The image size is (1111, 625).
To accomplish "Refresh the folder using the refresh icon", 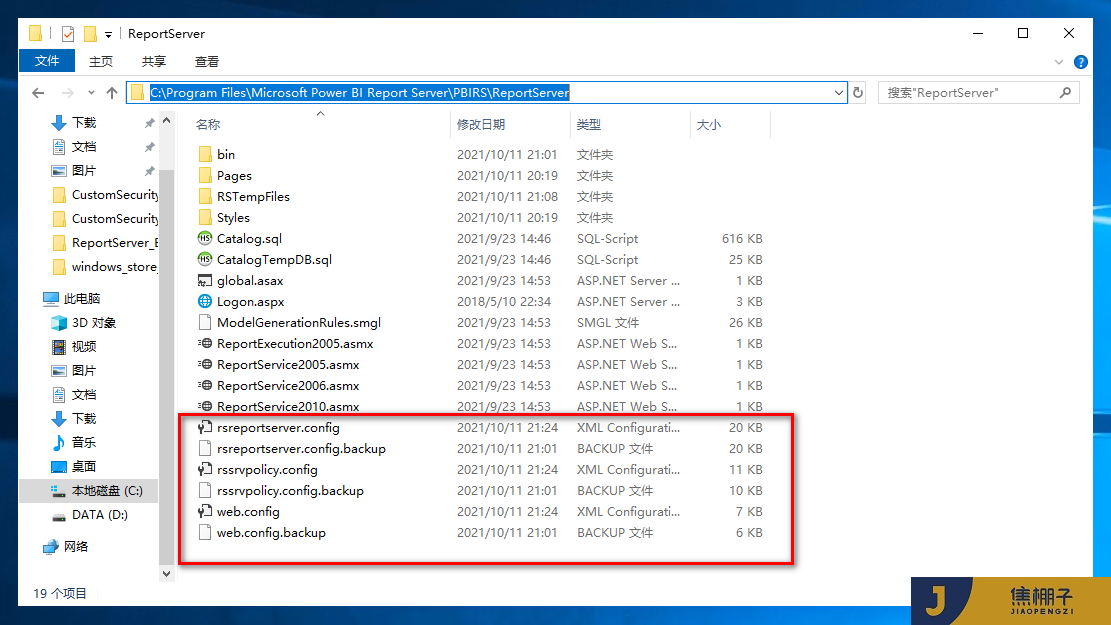I will 858,92.
